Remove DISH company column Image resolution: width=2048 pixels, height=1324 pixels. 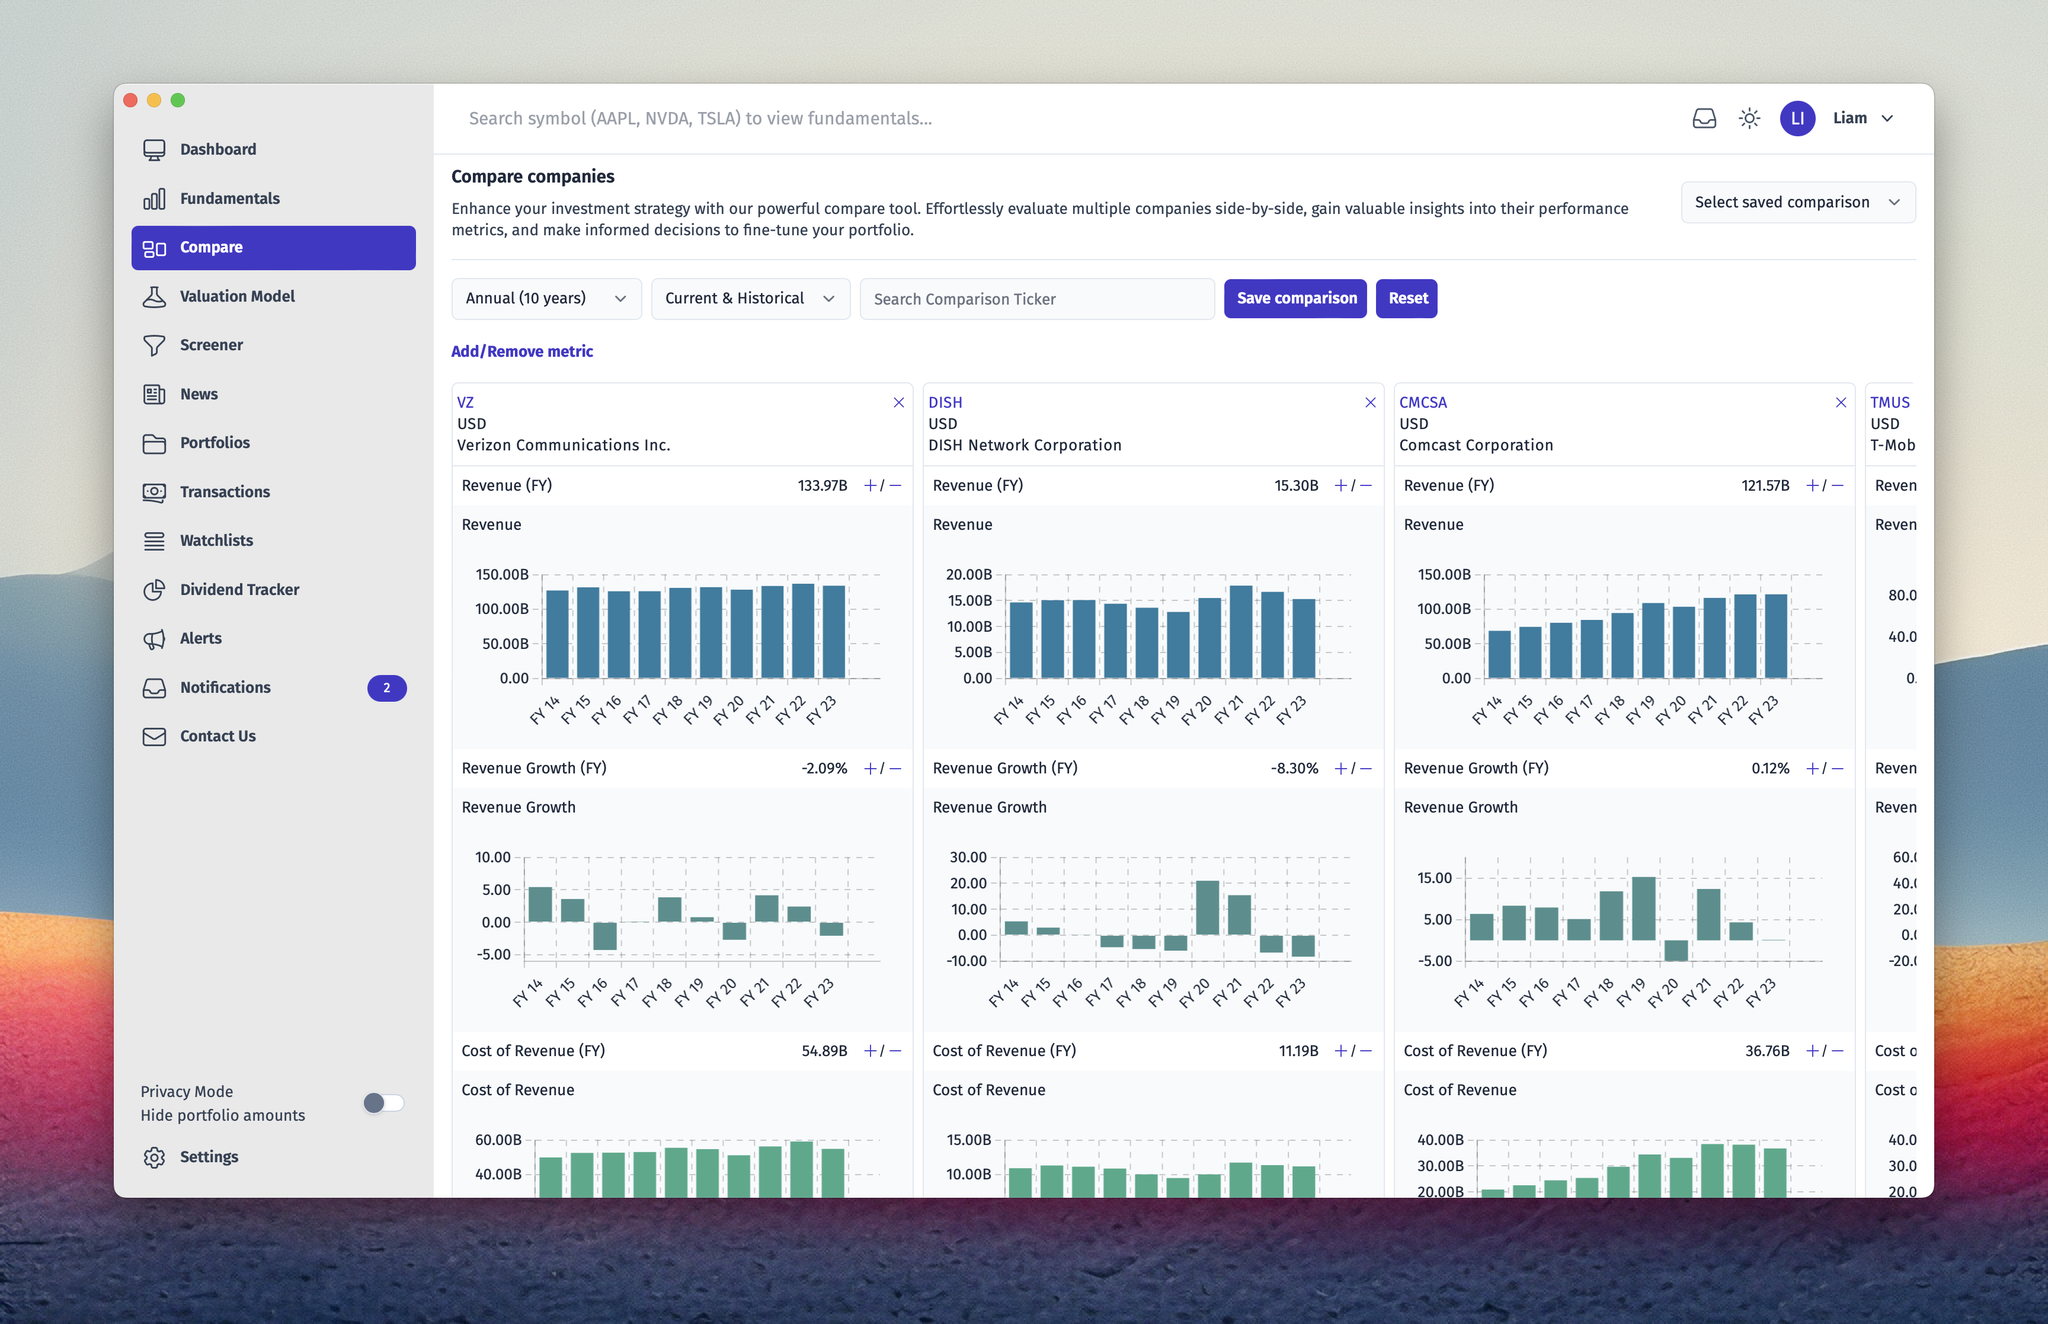click(1370, 403)
